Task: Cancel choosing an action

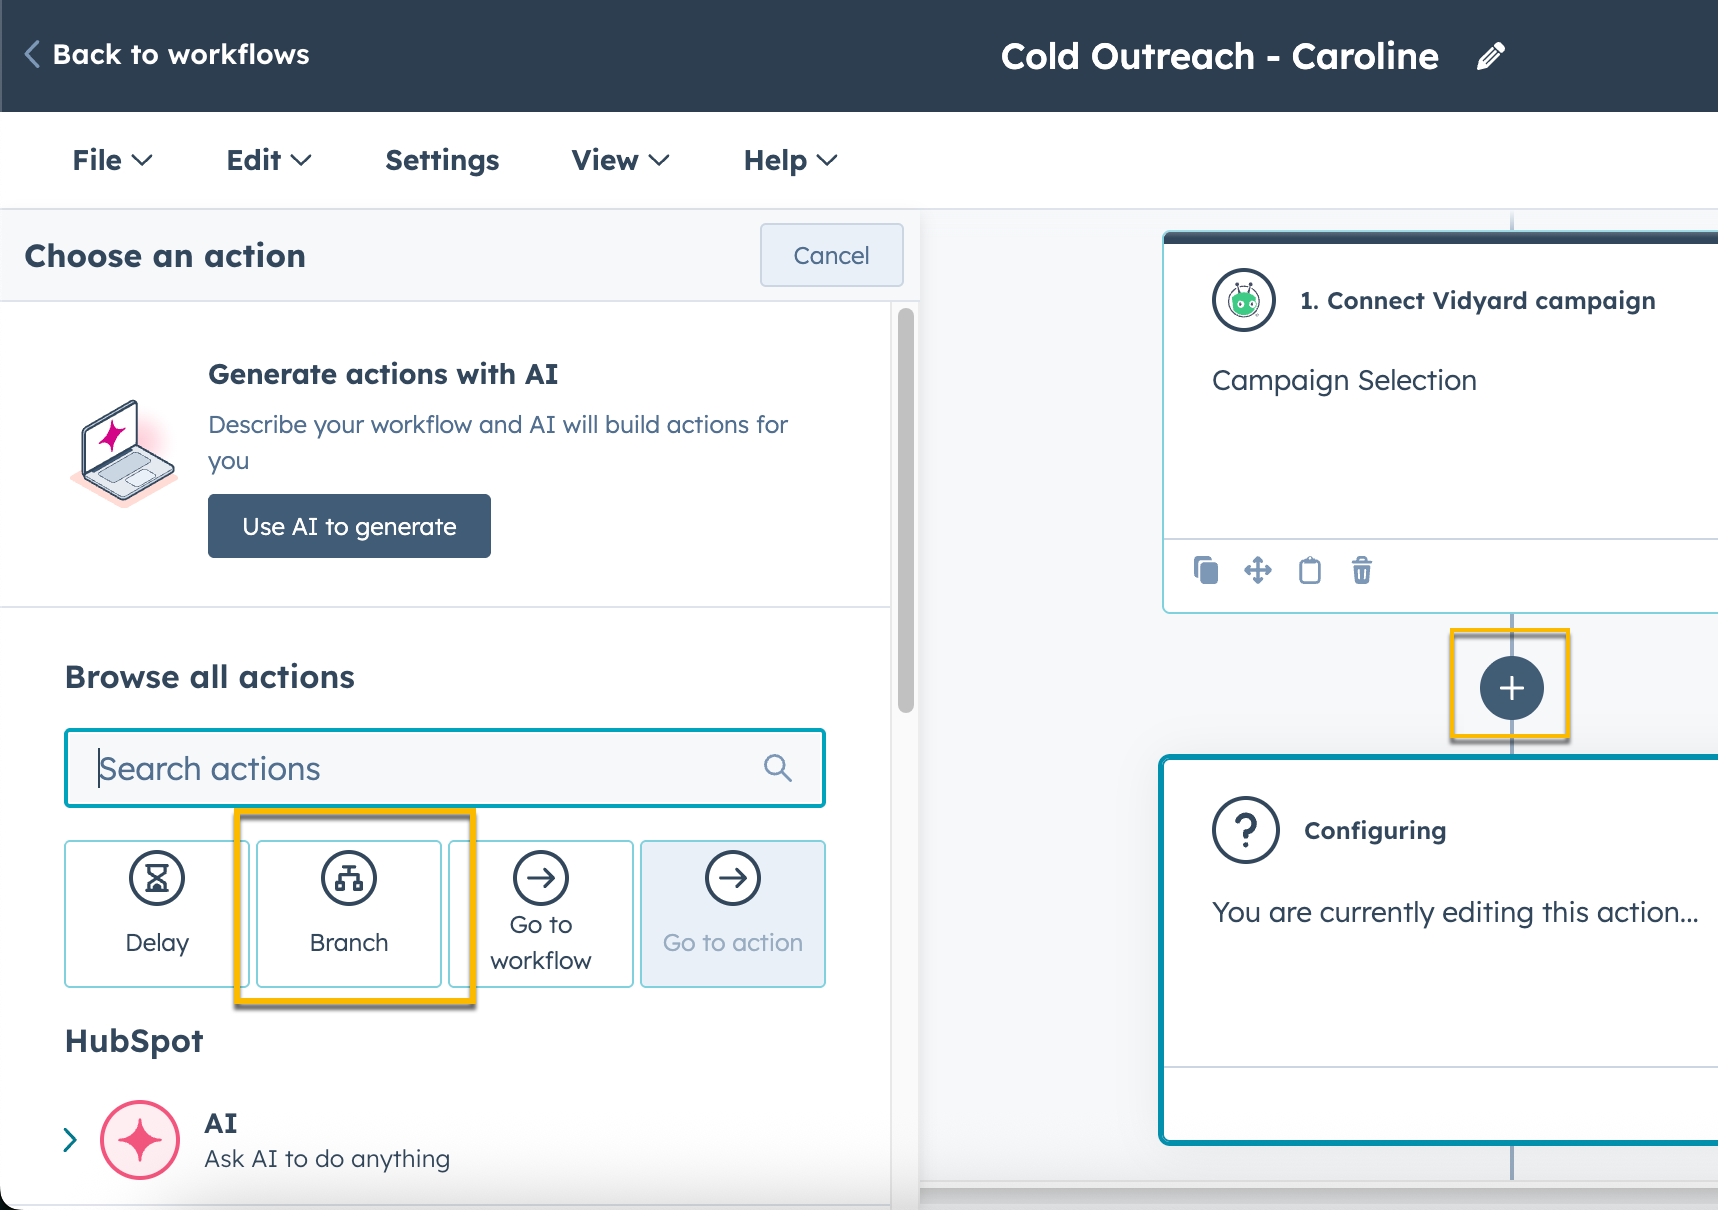Action: pos(831,255)
